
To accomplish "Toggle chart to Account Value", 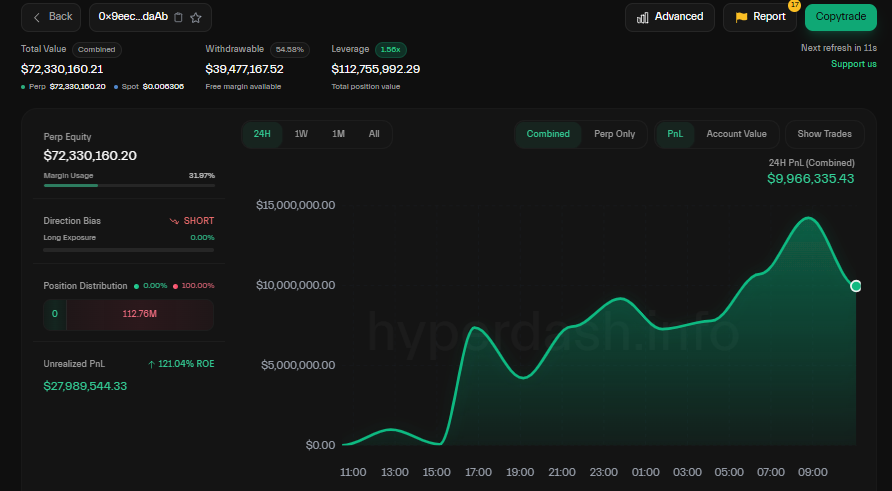I will pos(736,134).
